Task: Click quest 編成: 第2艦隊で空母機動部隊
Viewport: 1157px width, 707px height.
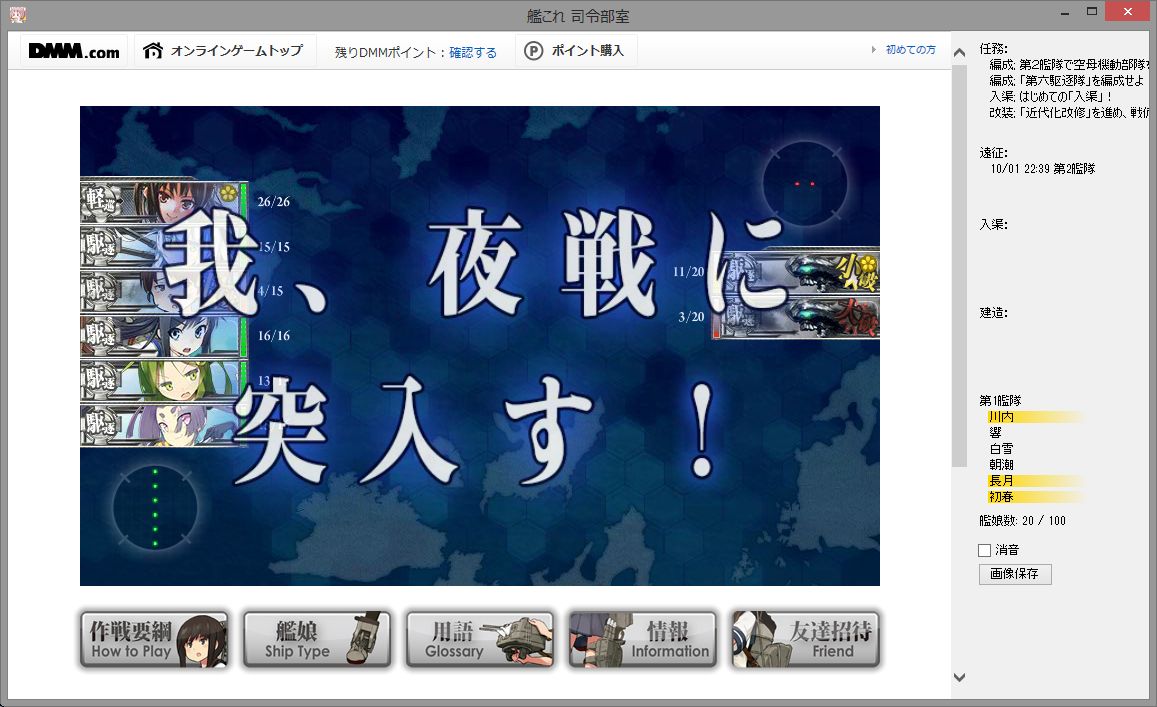Action: [x=1069, y=64]
